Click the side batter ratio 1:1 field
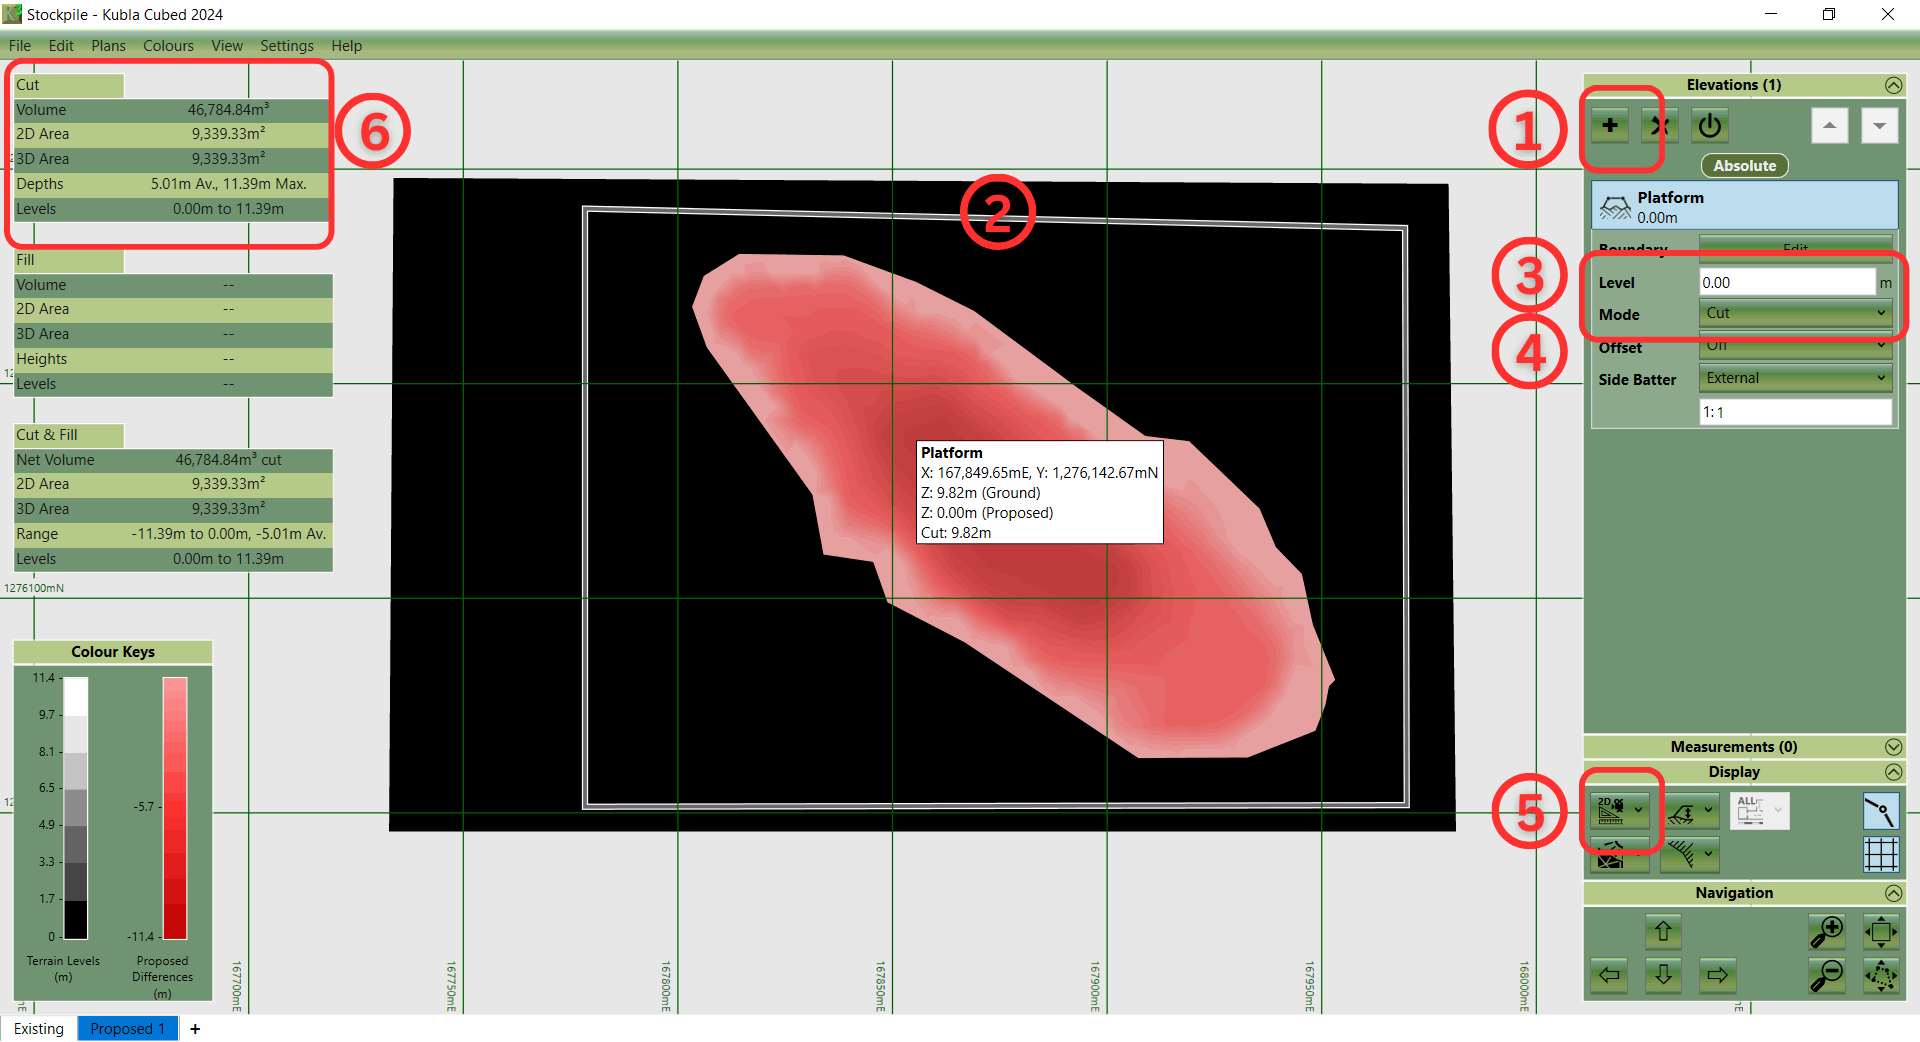Screen dimensions: 1920x1042 [x=1795, y=412]
